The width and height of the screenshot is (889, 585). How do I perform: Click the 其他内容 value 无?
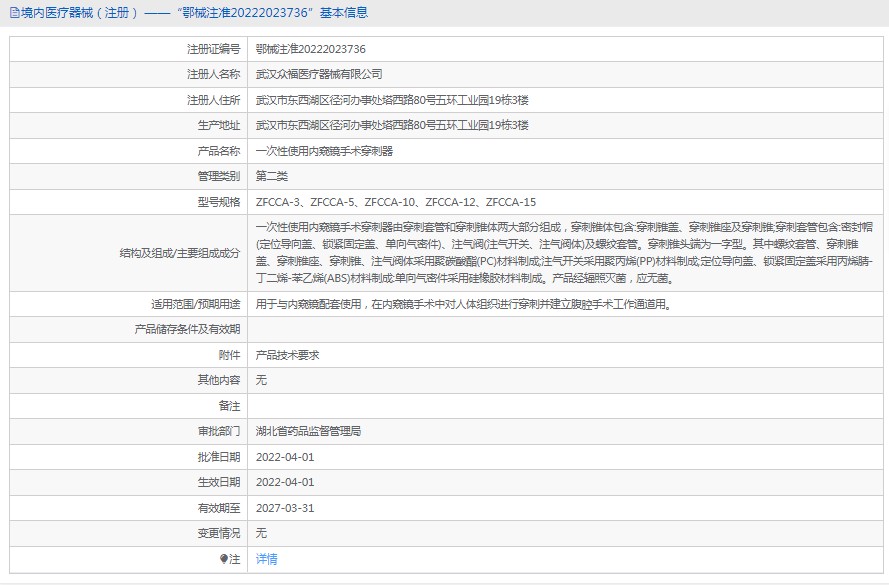click(261, 380)
